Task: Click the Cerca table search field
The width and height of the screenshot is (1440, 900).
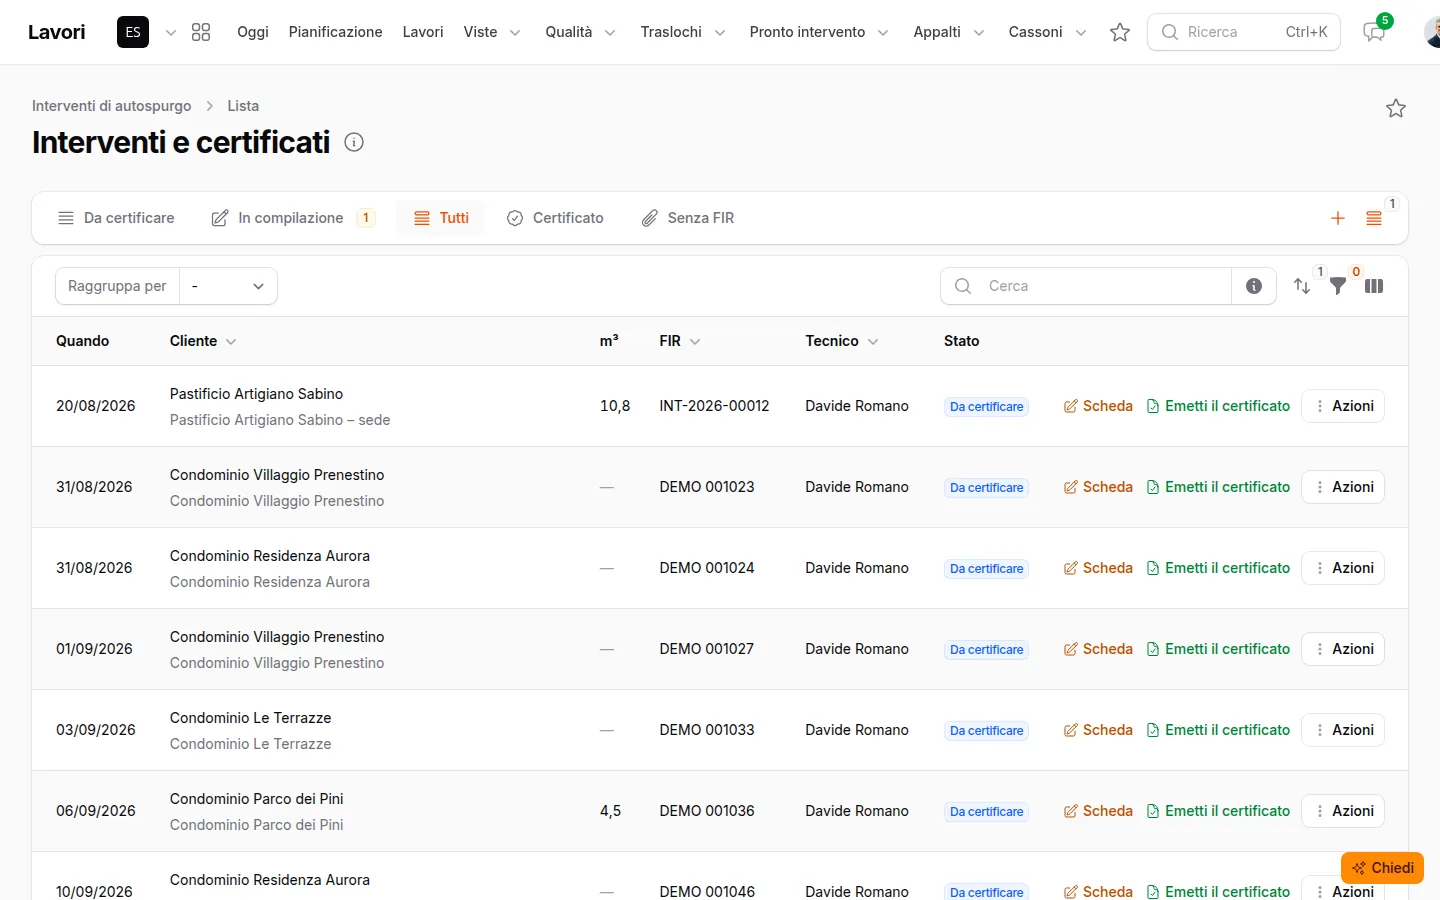Action: (1086, 286)
